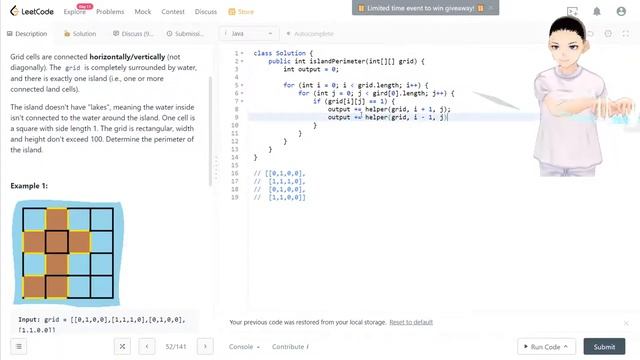Viewport: 640px width, 360px height.
Task: Grab the panel divider handle
Action: (216, 168)
